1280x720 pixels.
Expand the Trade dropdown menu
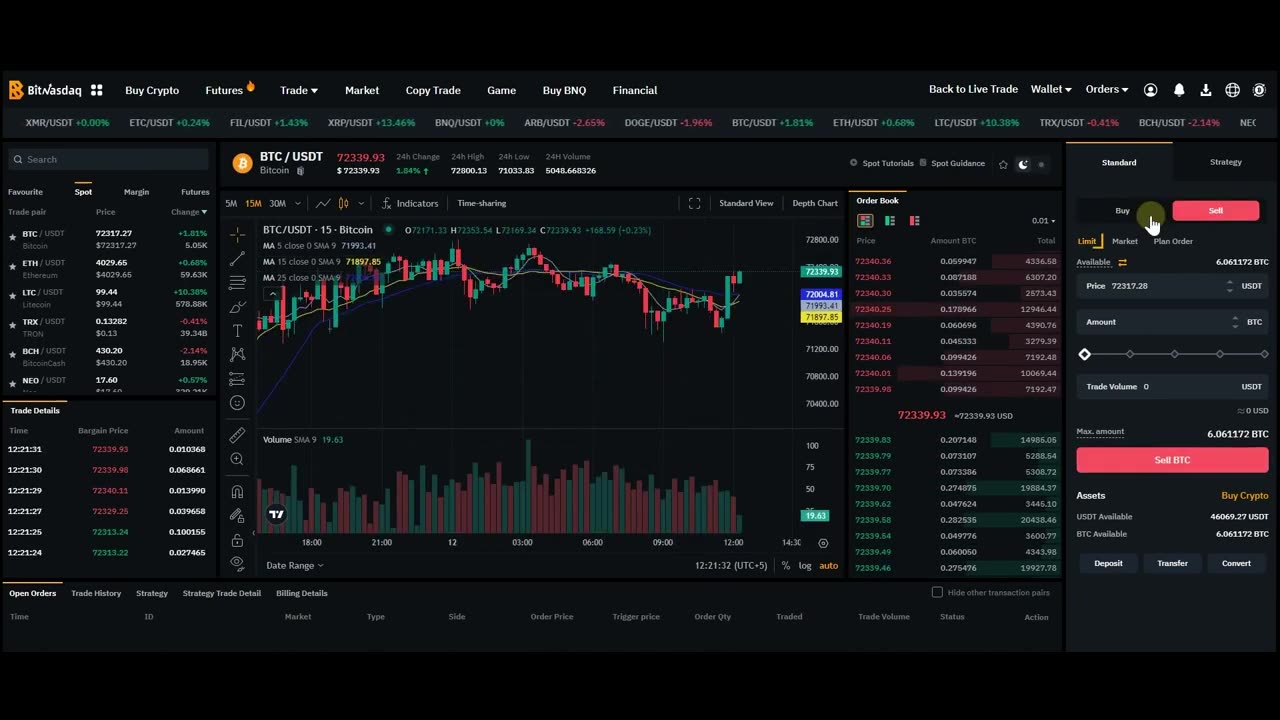pyautogui.click(x=299, y=90)
